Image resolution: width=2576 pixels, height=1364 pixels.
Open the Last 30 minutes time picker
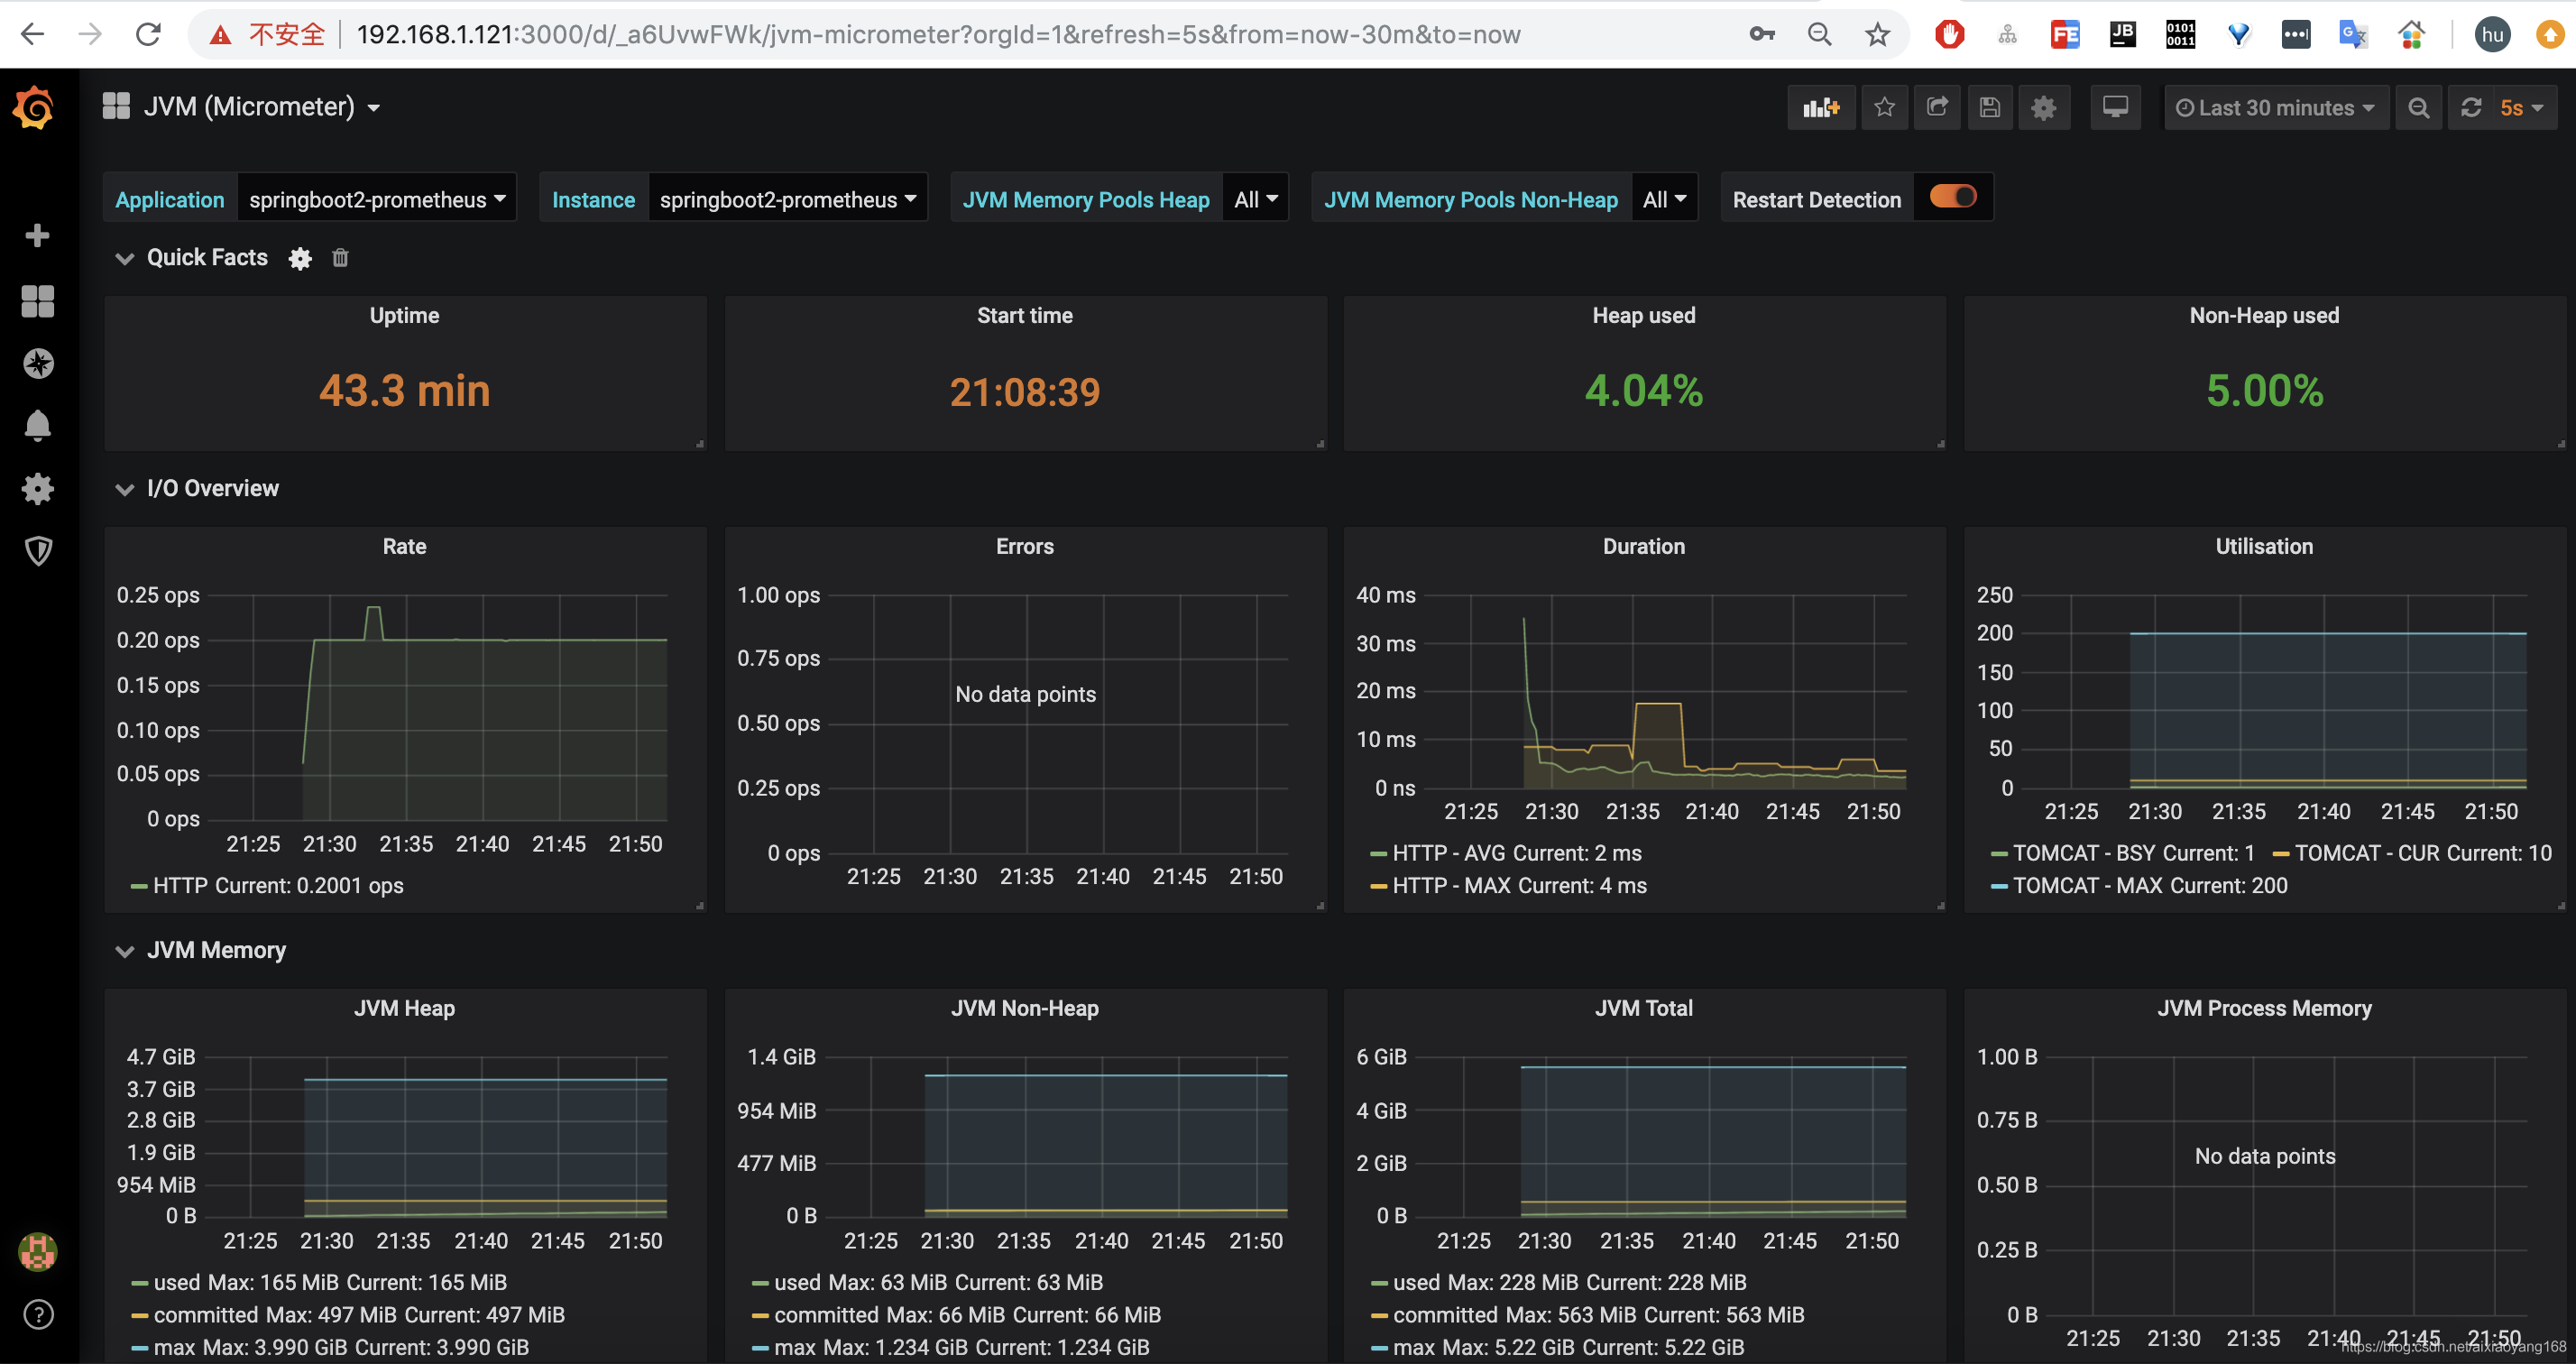coord(2275,108)
